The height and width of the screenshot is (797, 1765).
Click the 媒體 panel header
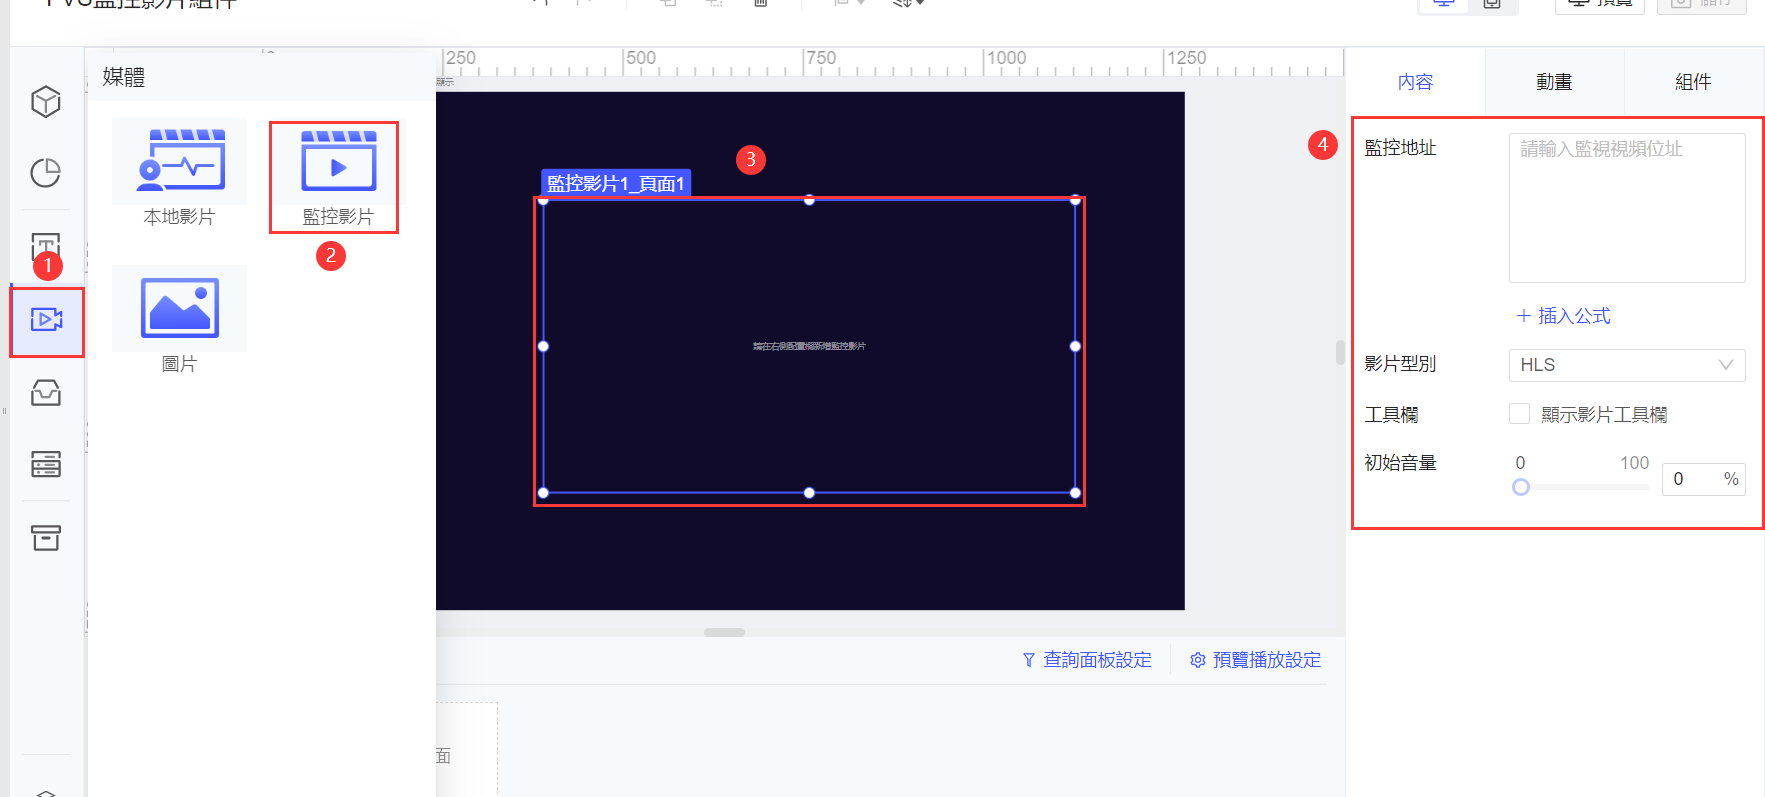click(x=124, y=77)
